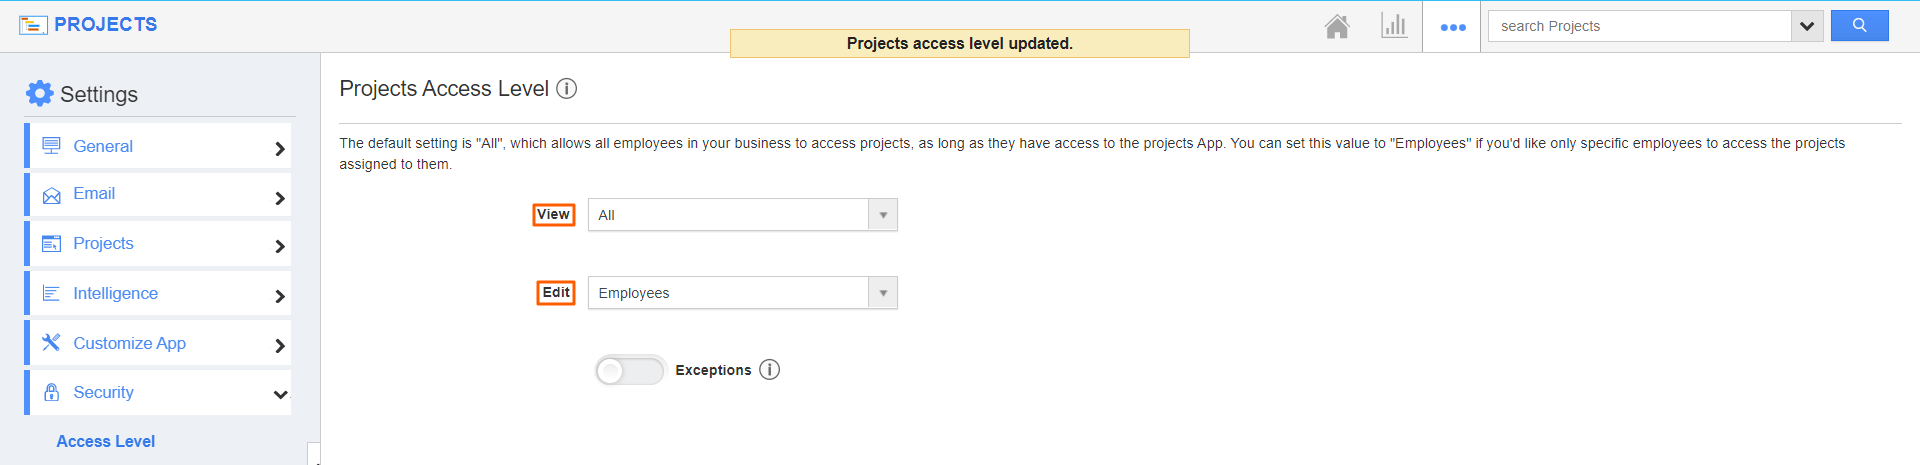
Task: Click the Settings gear icon
Action: click(x=39, y=94)
